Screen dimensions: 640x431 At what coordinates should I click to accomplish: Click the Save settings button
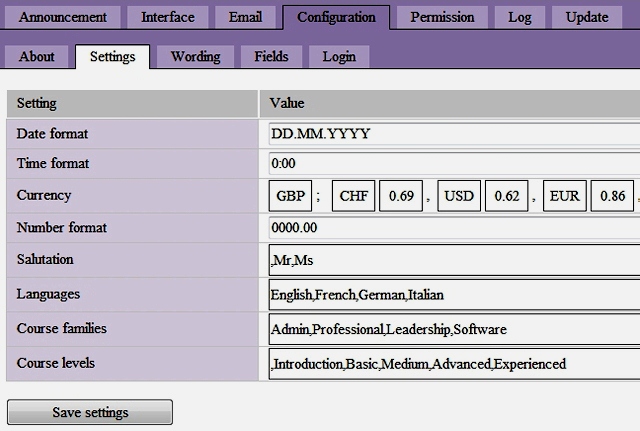[x=90, y=412]
